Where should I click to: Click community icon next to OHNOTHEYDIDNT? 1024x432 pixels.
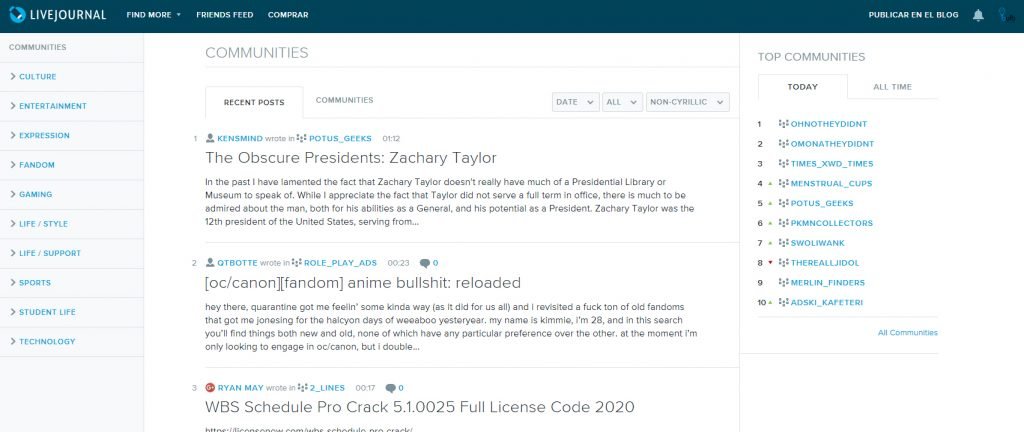[783, 124]
